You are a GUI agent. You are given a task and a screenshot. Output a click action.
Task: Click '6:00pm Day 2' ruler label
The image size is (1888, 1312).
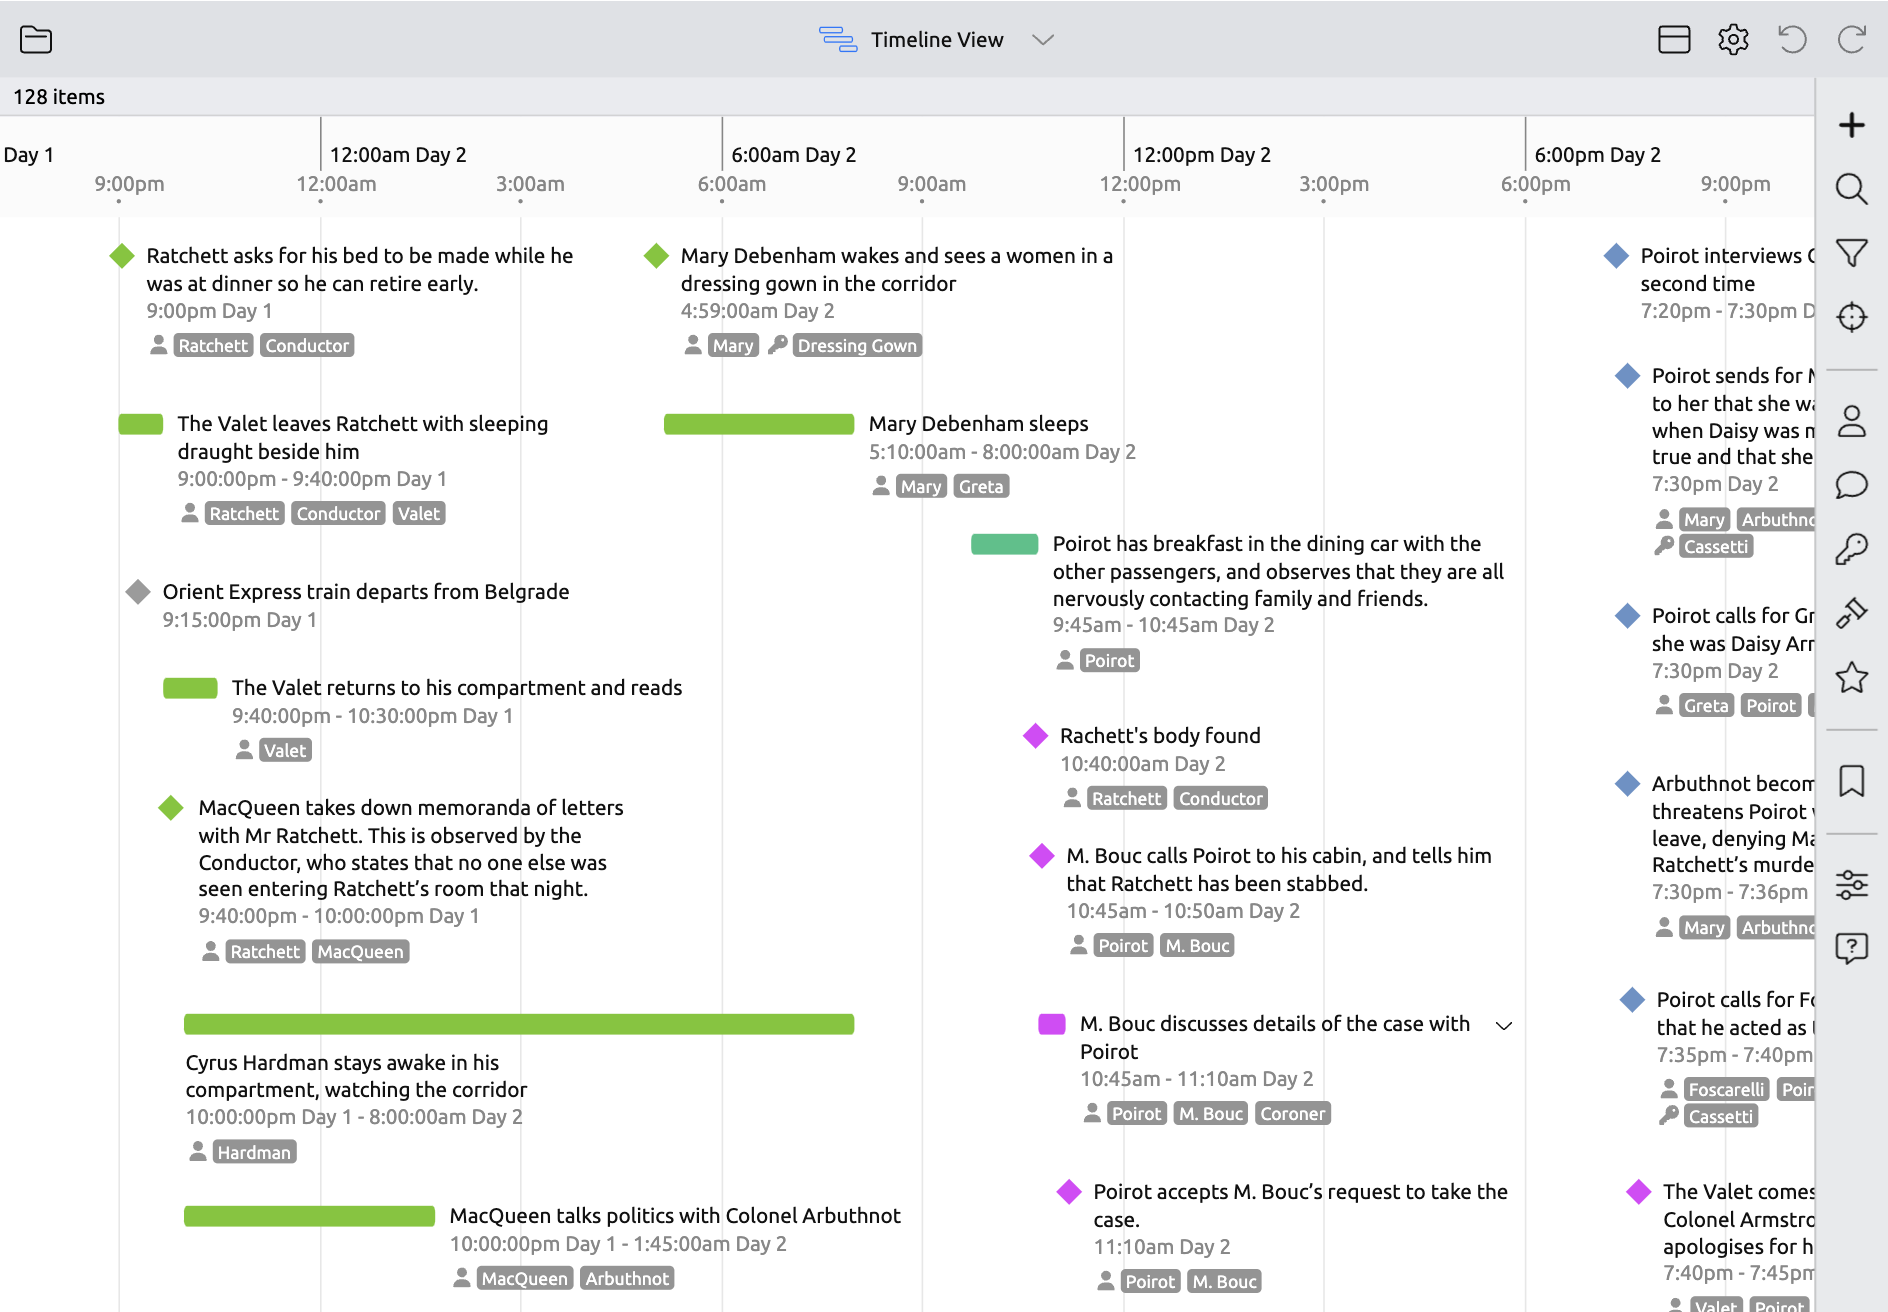[x=1598, y=155]
